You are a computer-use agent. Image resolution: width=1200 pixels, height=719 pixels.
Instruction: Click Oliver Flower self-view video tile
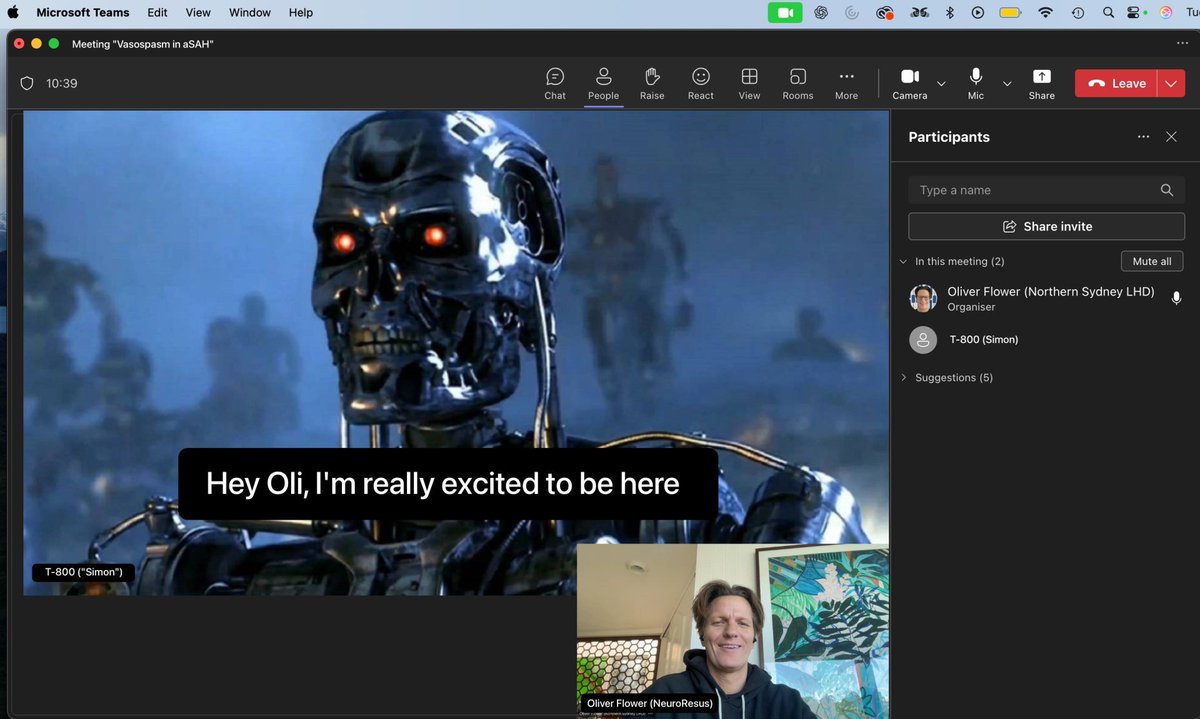tap(733, 630)
